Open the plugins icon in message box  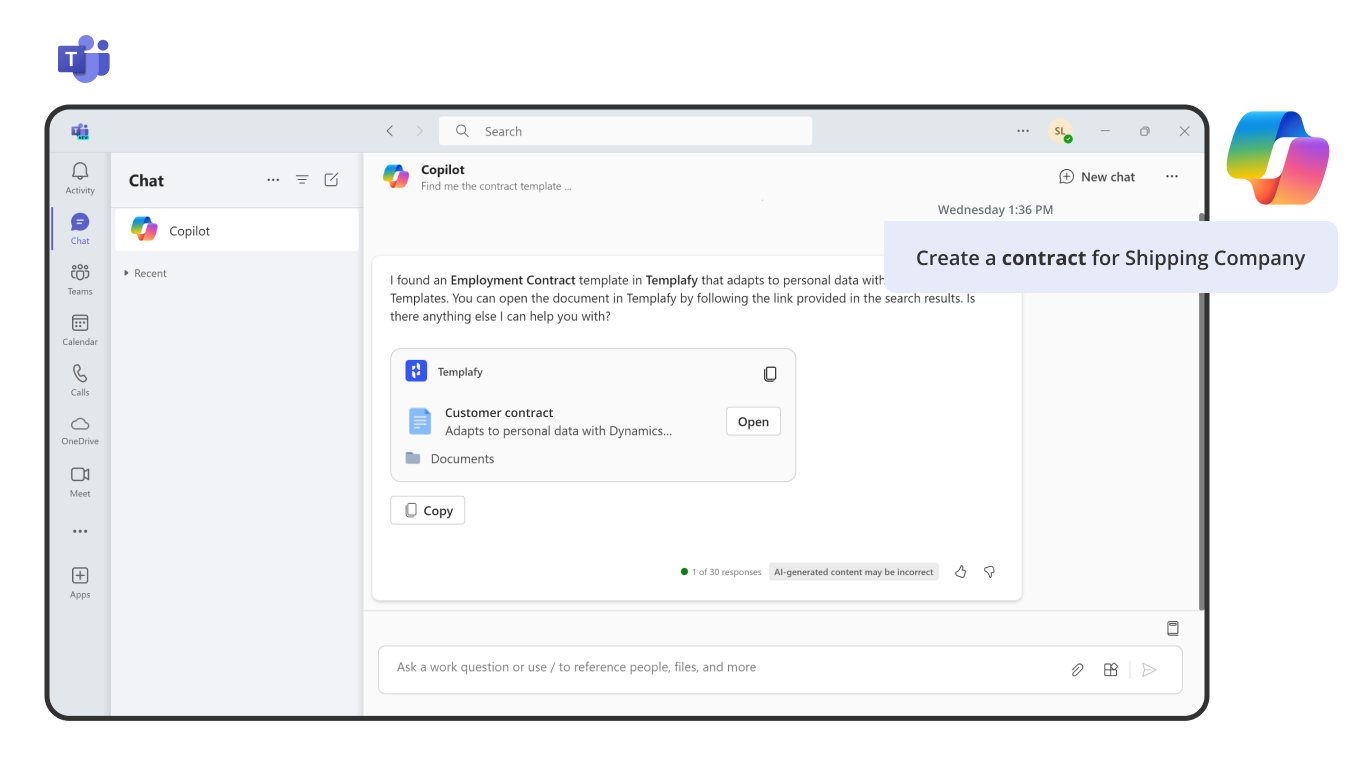(x=1110, y=670)
